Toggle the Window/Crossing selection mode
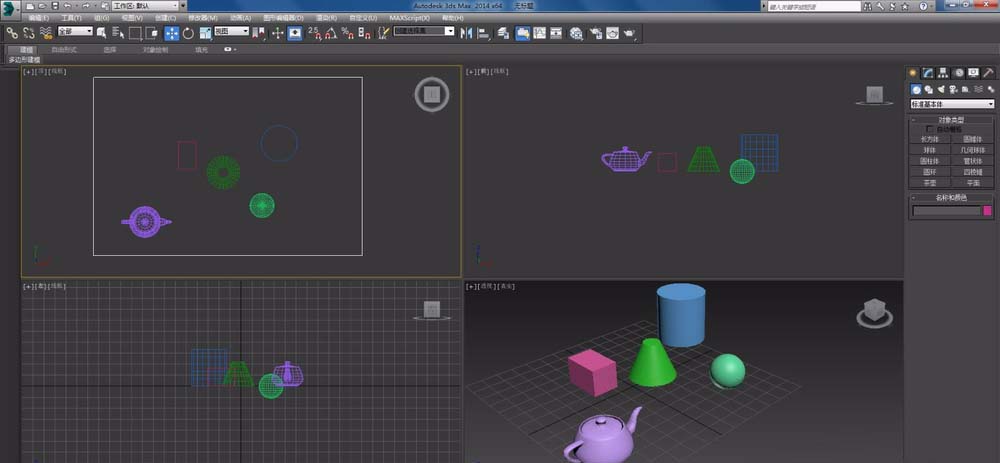Viewport: 1000px width, 463px height. coord(152,33)
